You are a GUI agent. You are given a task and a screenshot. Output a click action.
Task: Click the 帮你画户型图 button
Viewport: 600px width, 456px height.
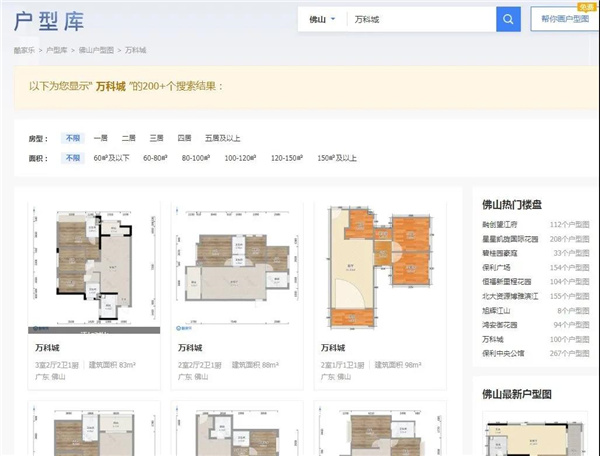click(565, 19)
